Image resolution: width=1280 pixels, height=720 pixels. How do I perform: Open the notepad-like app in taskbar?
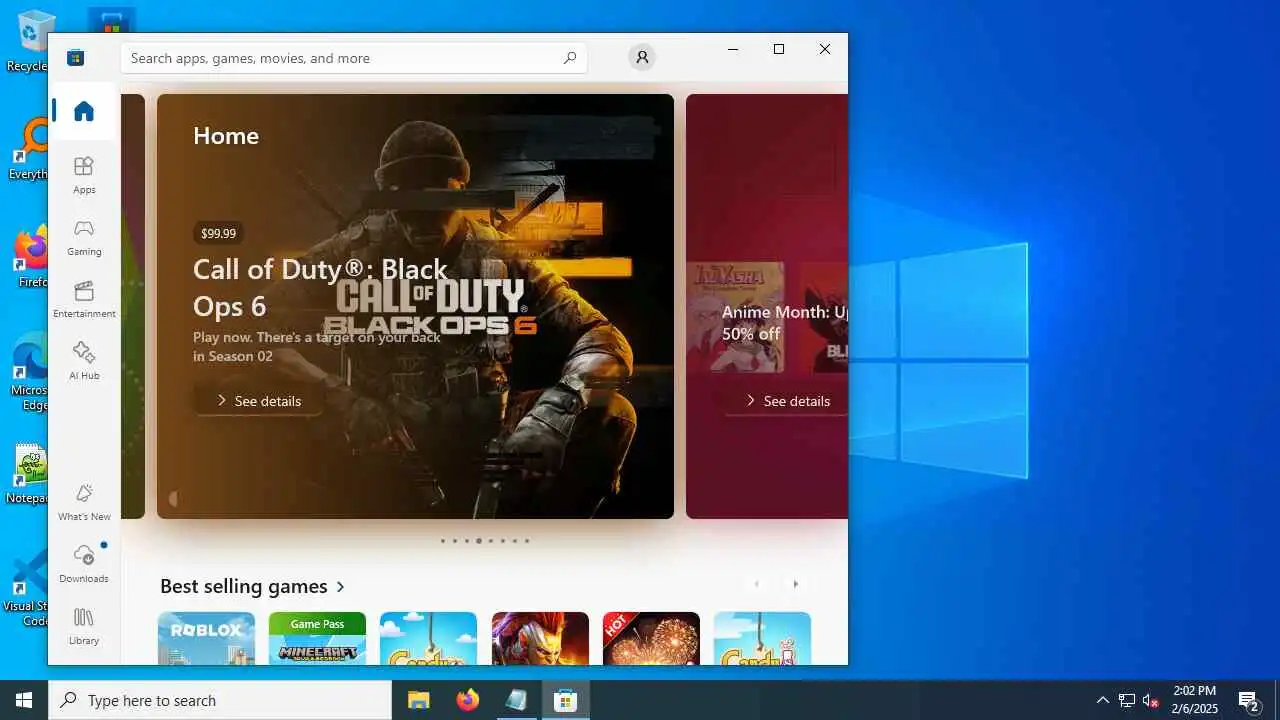[516, 700]
